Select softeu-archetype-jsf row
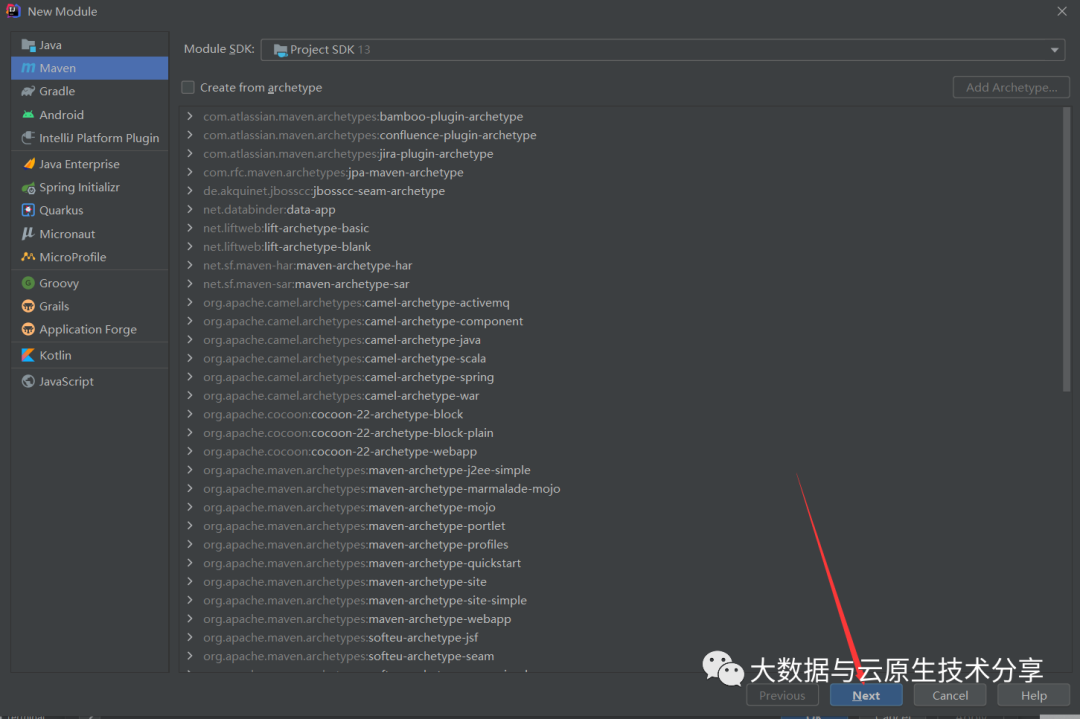The height and width of the screenshot is (719, 1080). [621, 637]
